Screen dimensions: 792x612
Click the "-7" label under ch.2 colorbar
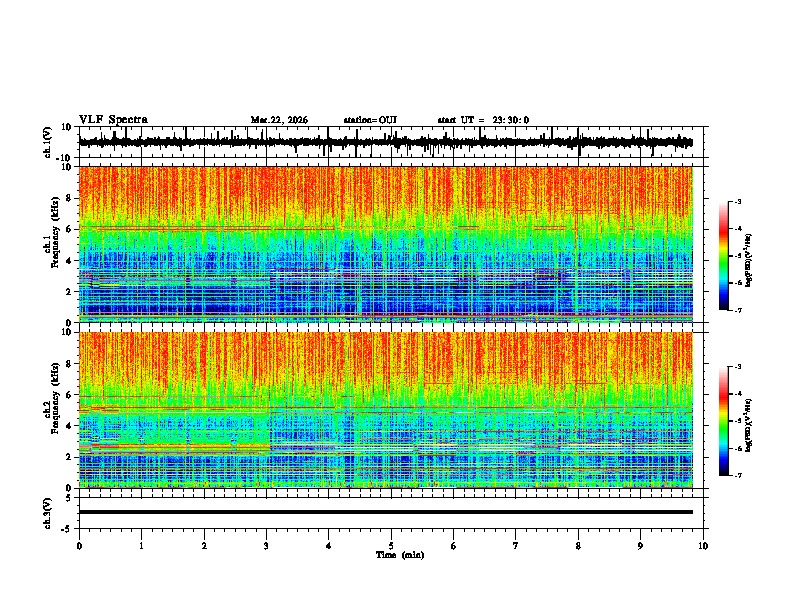738,475
